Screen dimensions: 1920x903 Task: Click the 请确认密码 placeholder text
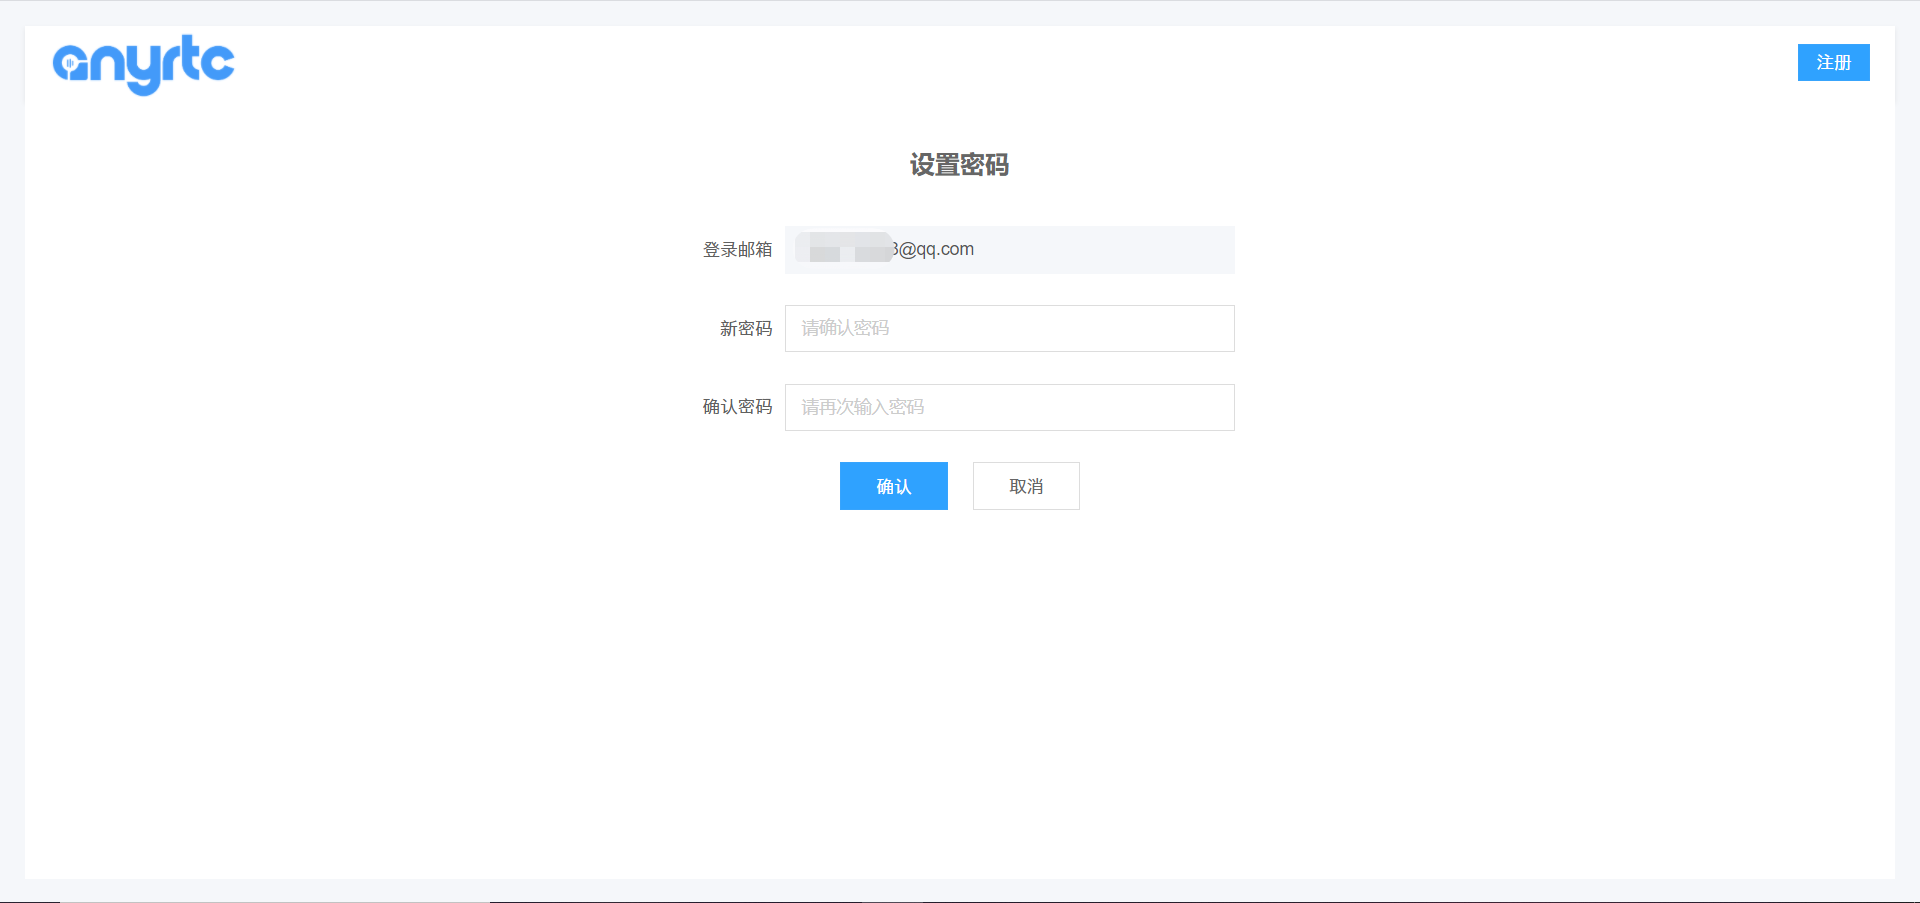[845, 328]
